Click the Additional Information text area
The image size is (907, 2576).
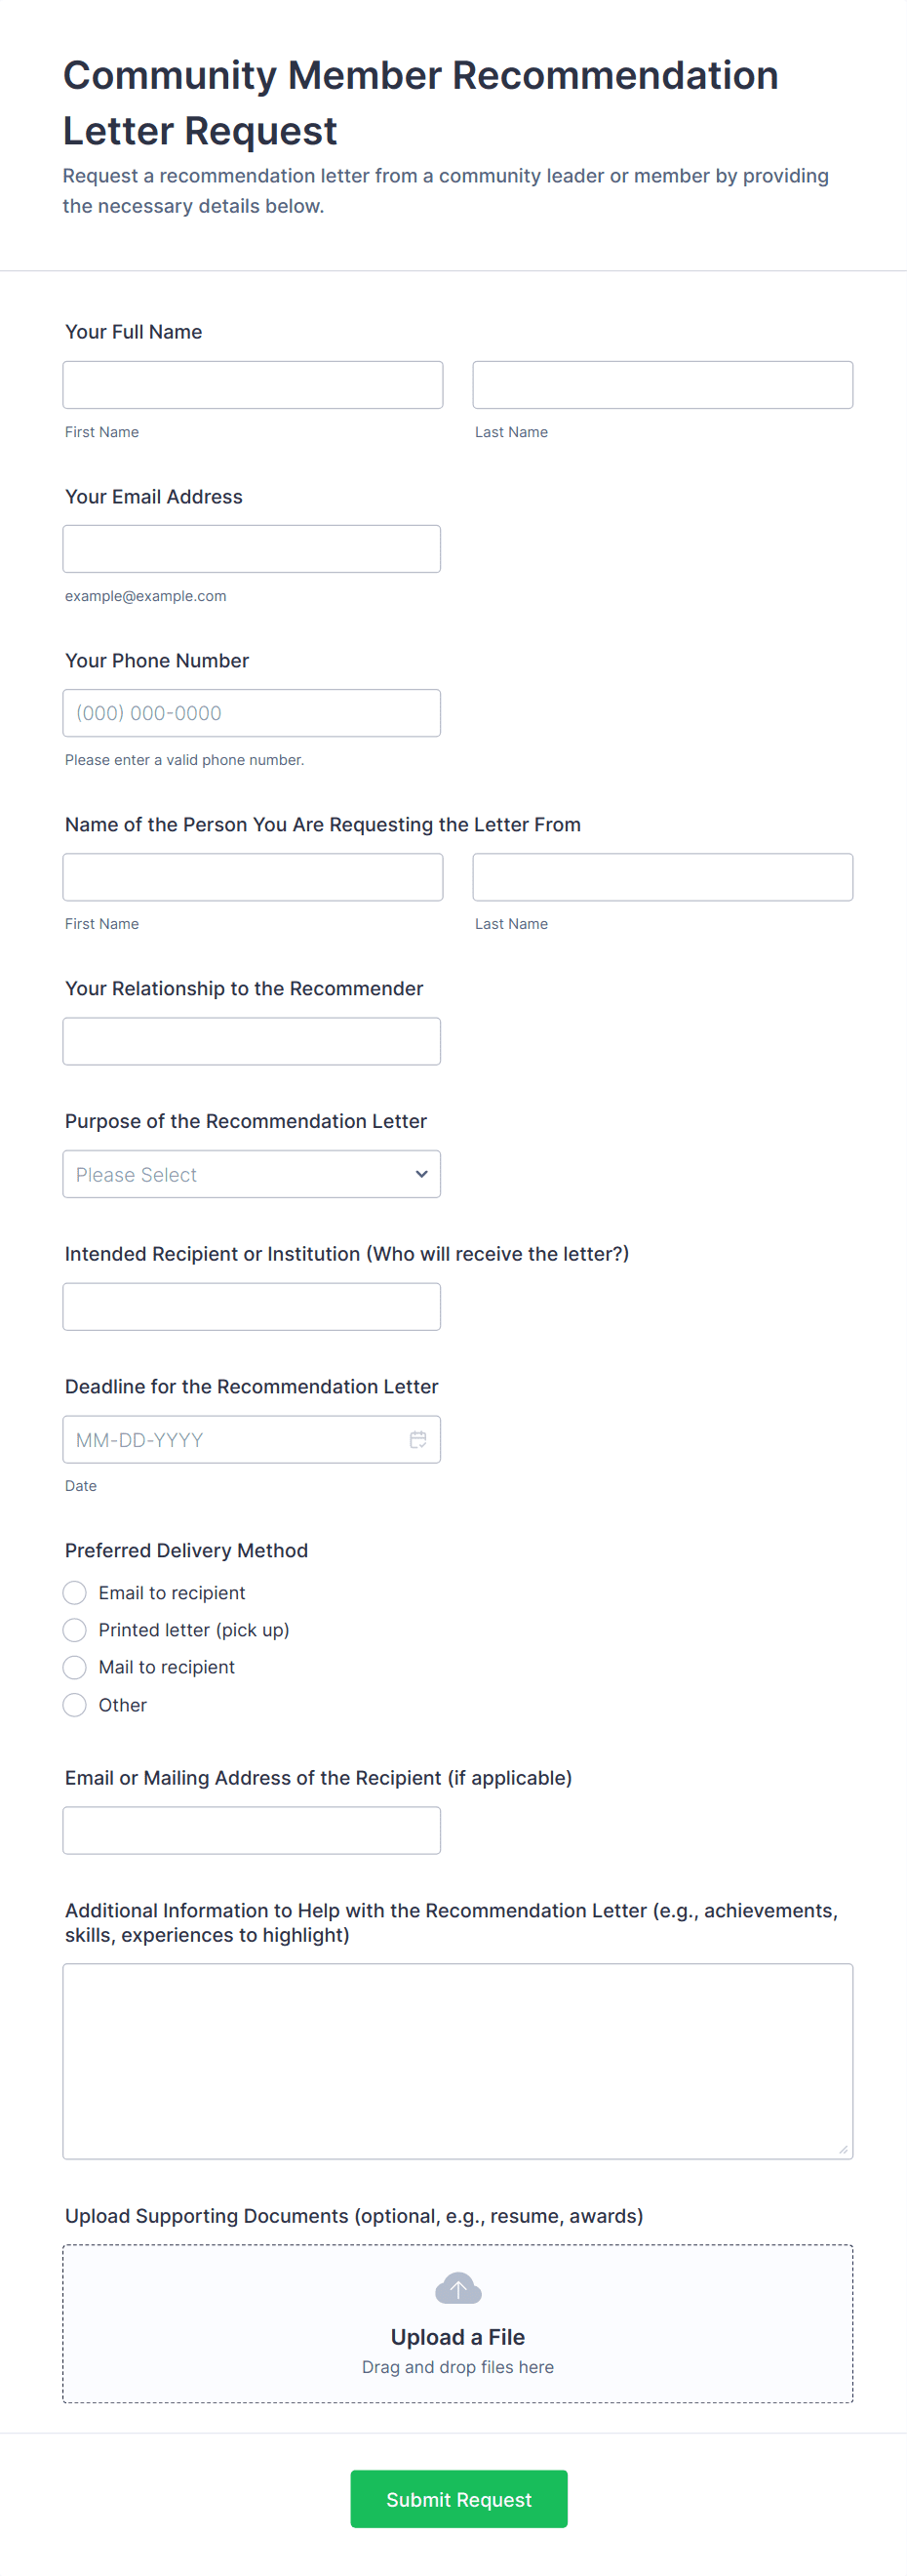458,2060
